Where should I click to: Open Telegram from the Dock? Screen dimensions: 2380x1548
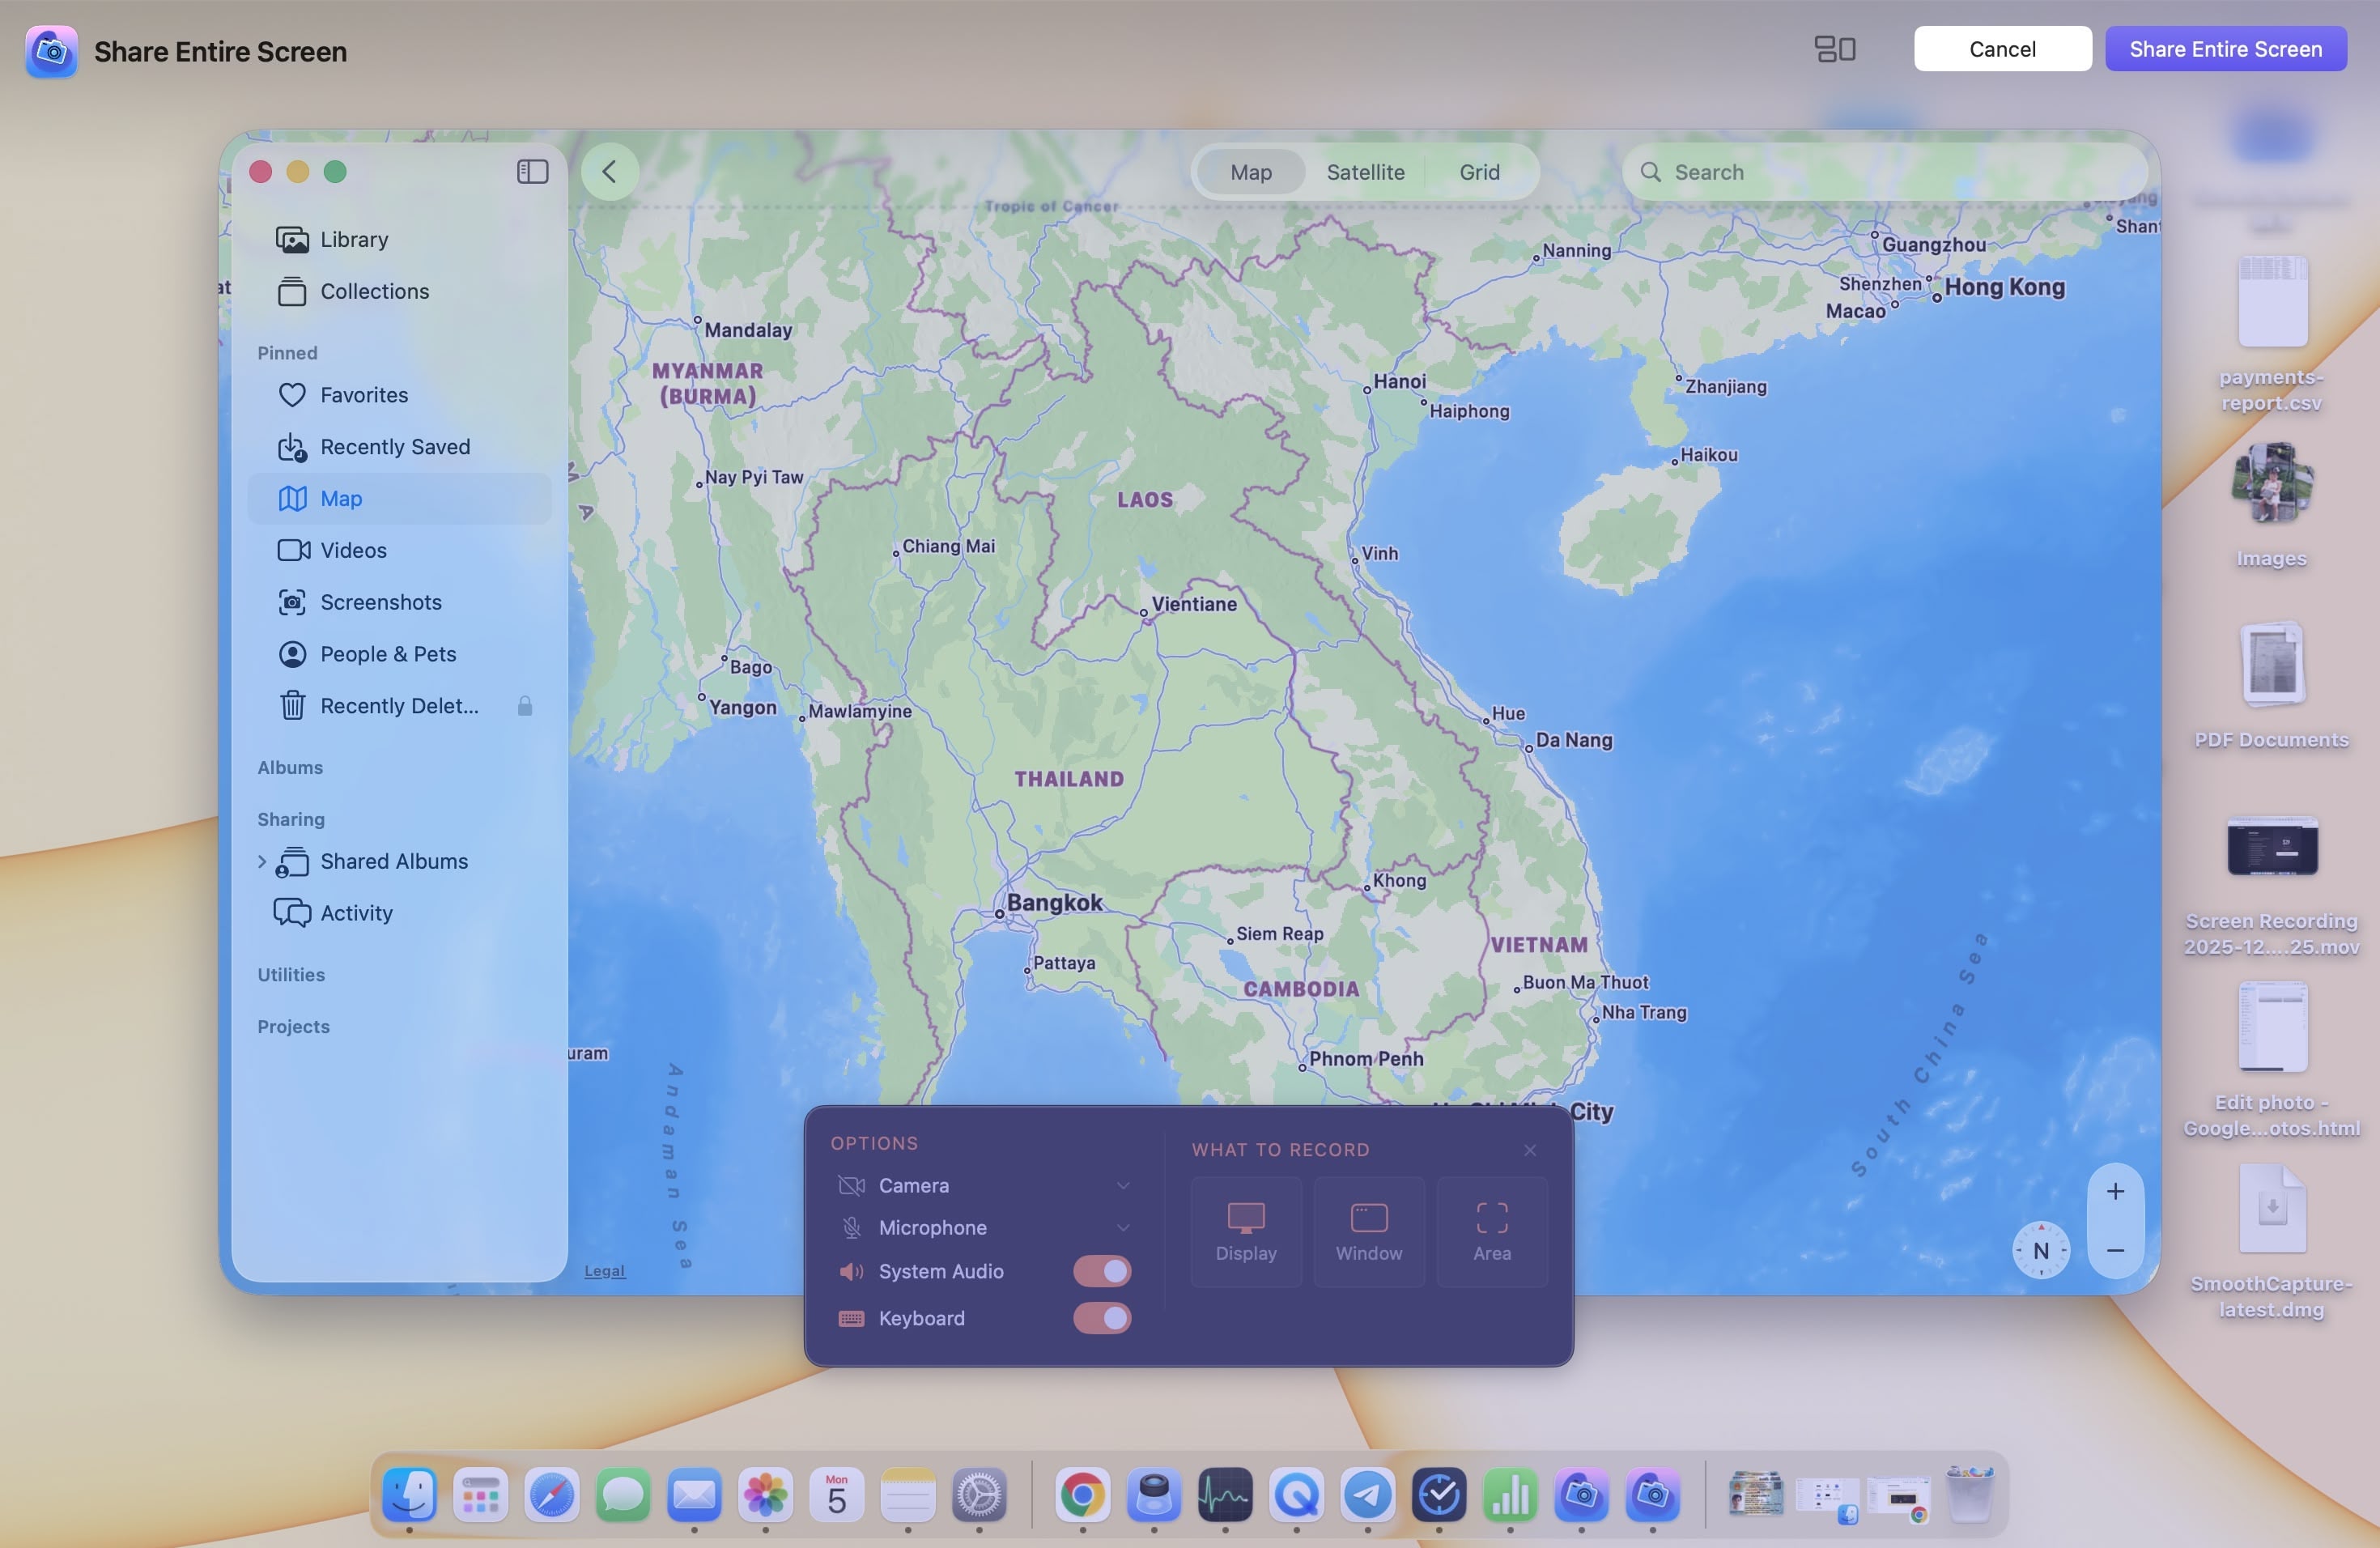pyautogui.click(x=1367, y=1495)
